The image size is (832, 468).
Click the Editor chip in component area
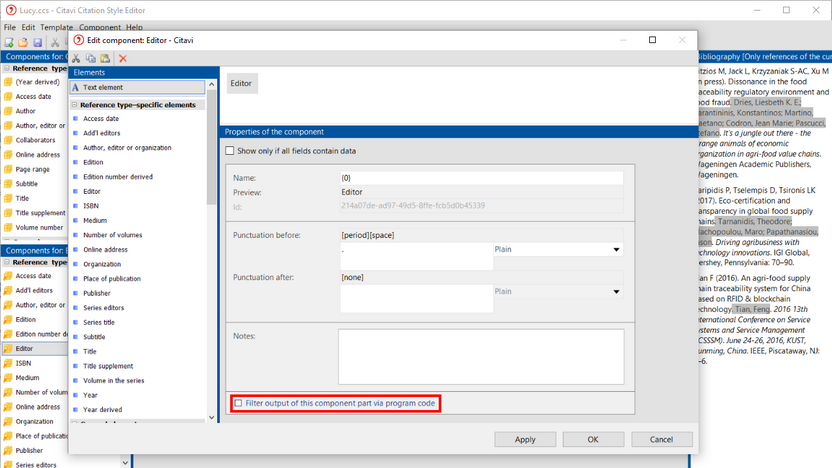coord(241,83)
